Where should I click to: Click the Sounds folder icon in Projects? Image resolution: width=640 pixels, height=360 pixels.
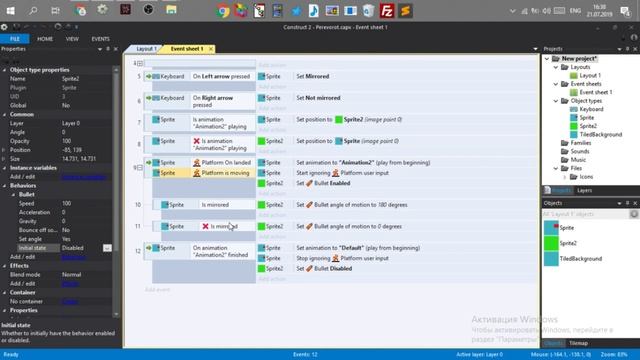[565, 151]
